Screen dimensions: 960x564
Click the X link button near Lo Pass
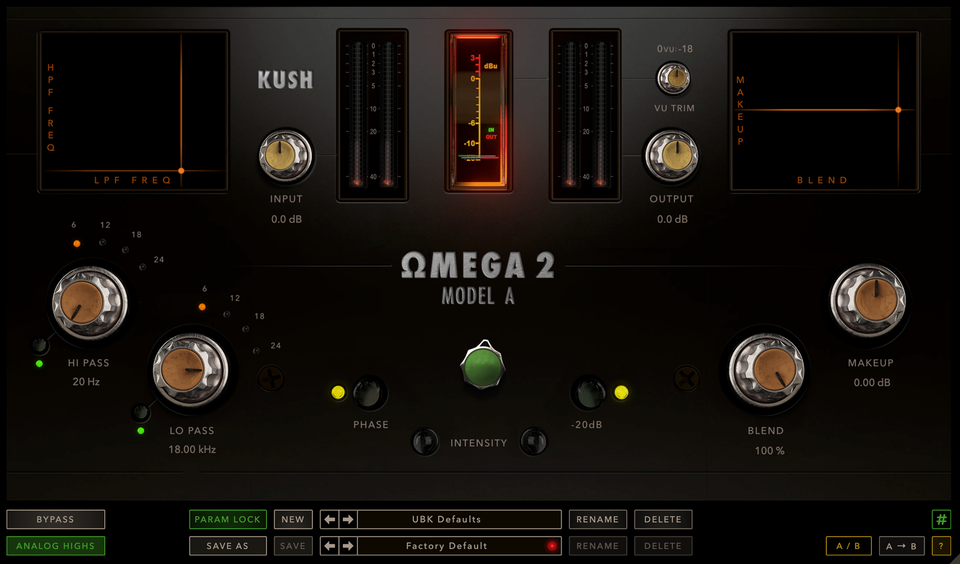pyautogui.click(x=270, y=378)
